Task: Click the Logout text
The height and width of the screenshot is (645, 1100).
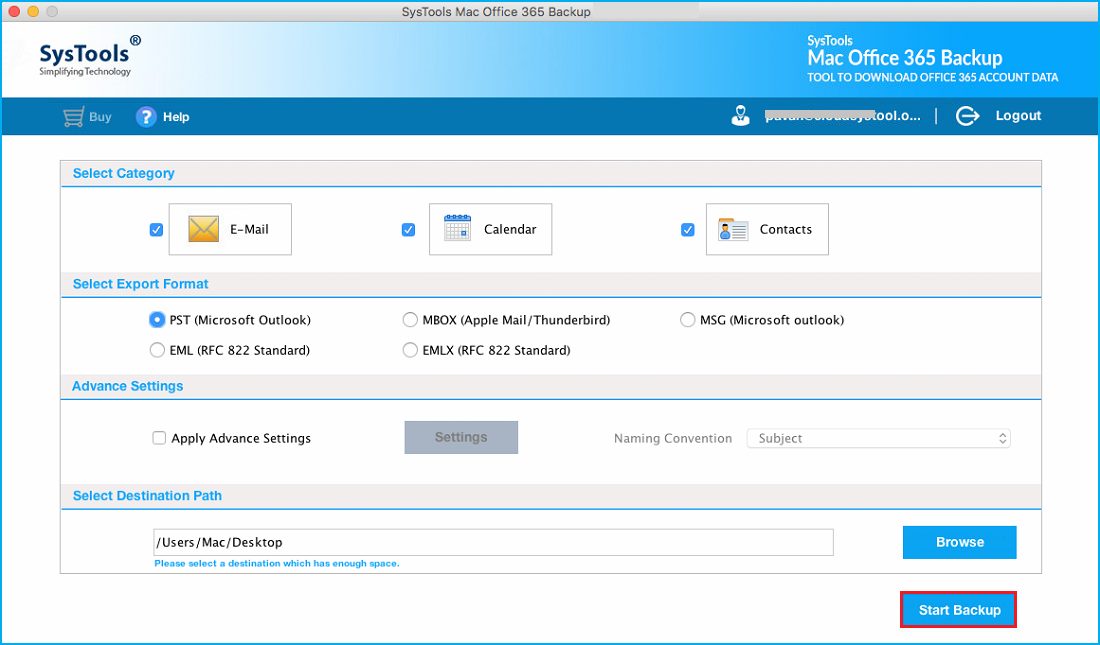Action: click(x=1018, y=116)
